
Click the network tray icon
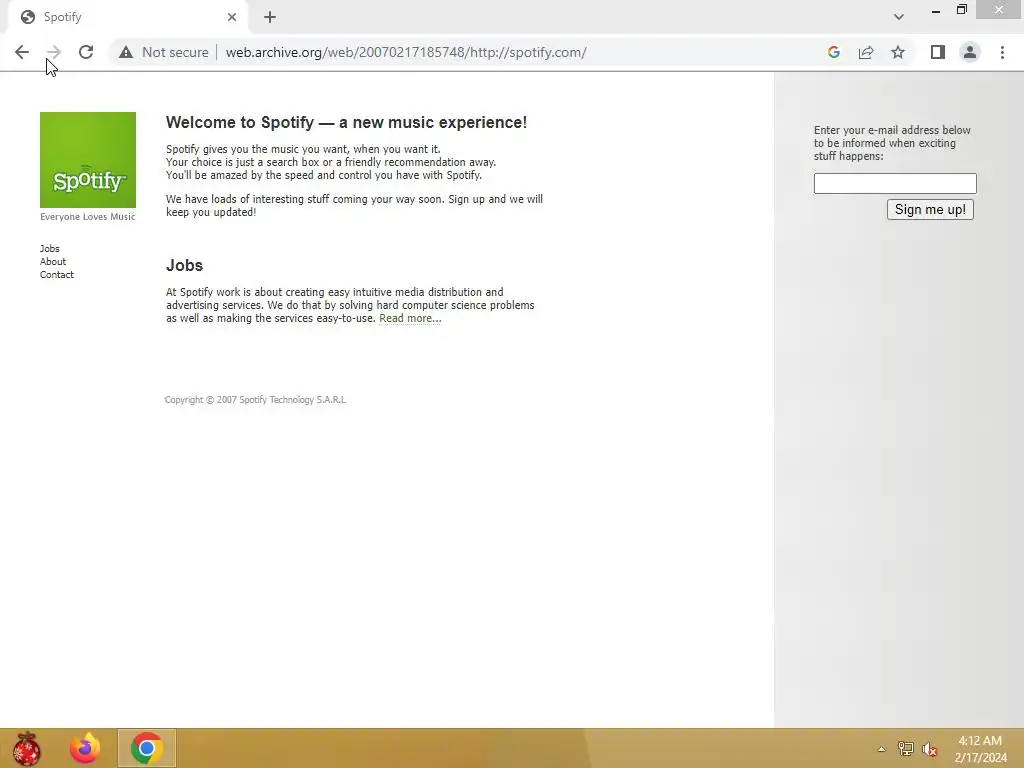(906, 749)
